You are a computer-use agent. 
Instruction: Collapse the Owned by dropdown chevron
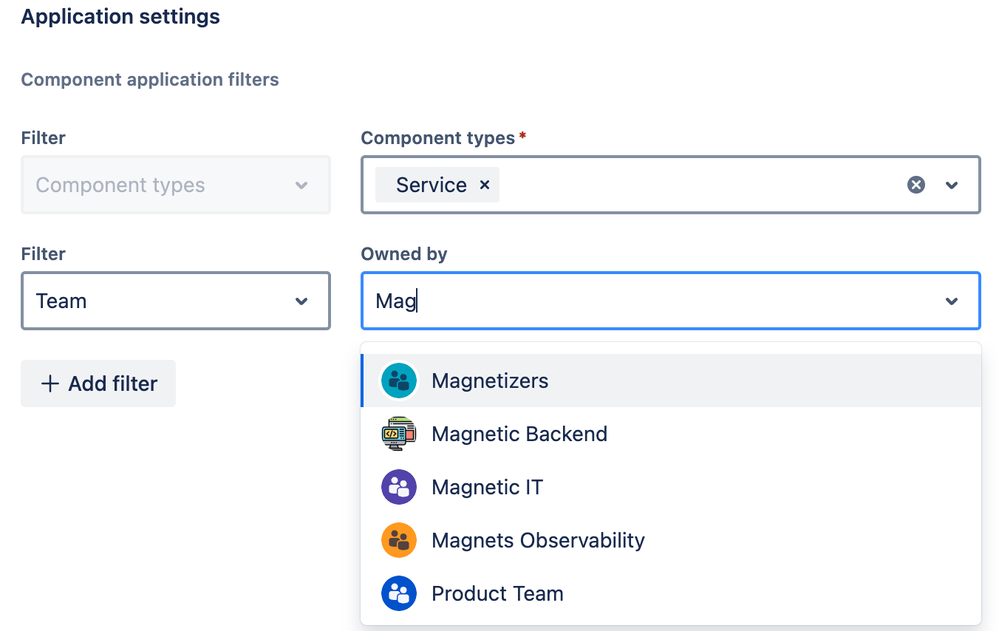[952, 301]
